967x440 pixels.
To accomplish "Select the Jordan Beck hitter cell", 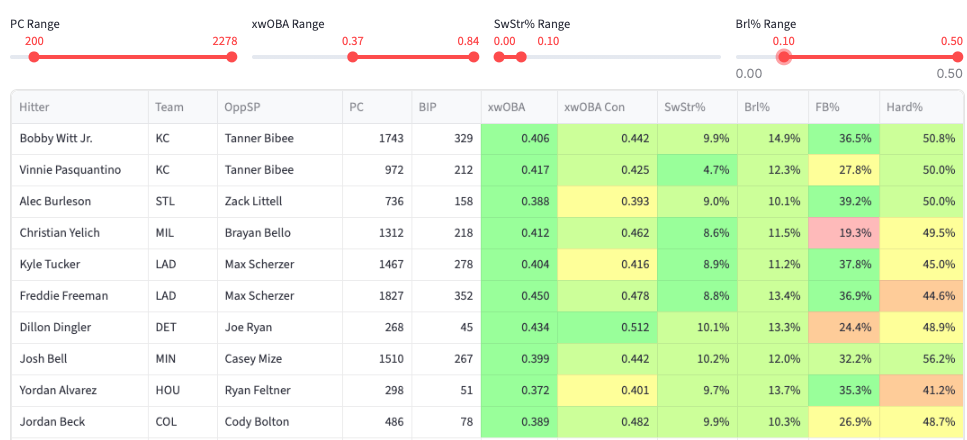I will click(80, 422).
